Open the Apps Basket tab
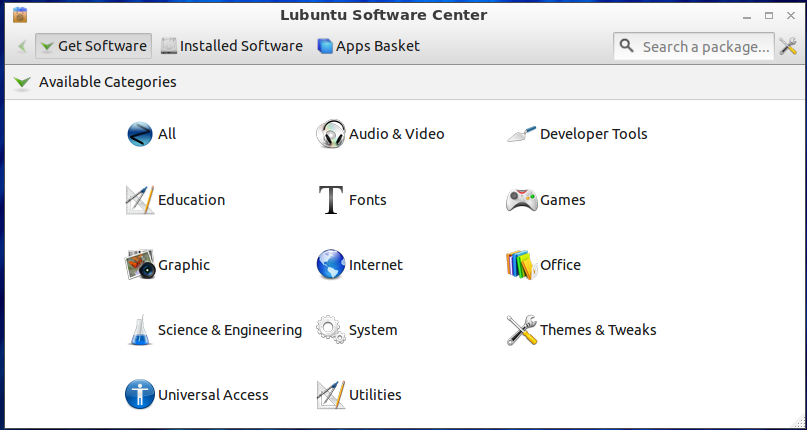The height and width of the screenshot is (430, 807). pyautogui.click(x=368, y=46)
